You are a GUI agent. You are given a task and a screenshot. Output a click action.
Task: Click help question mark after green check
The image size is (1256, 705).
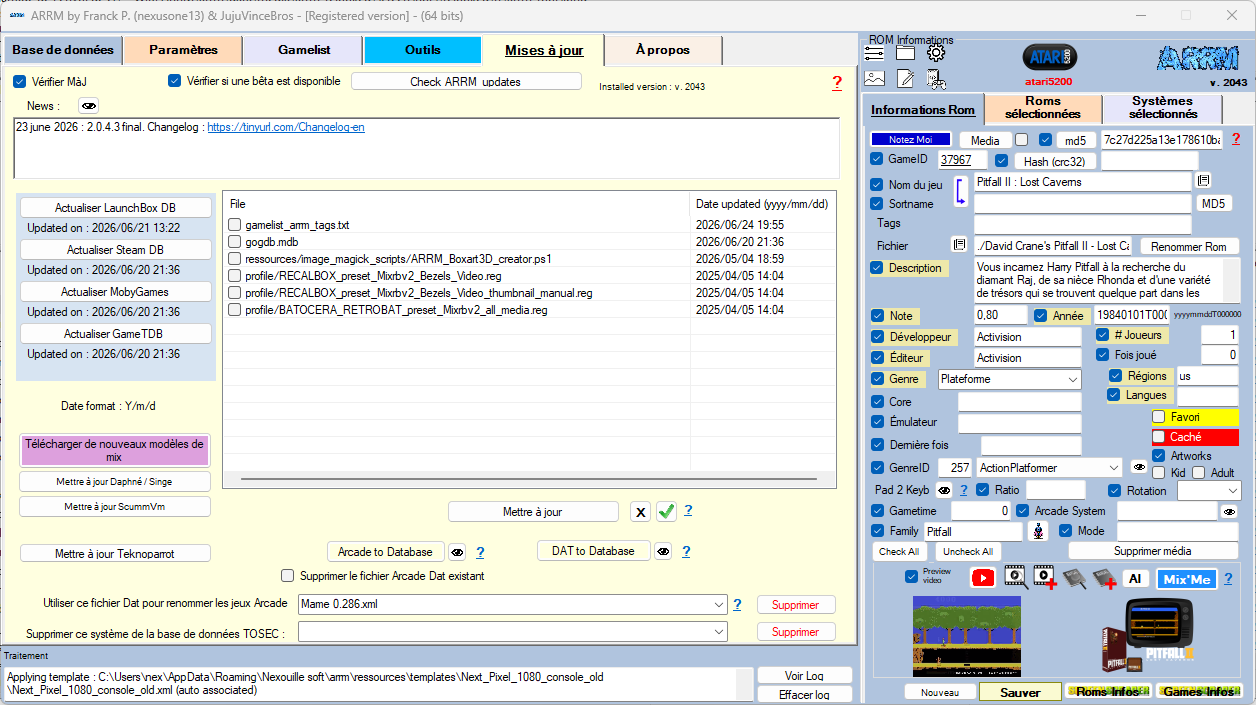[688, 511]
